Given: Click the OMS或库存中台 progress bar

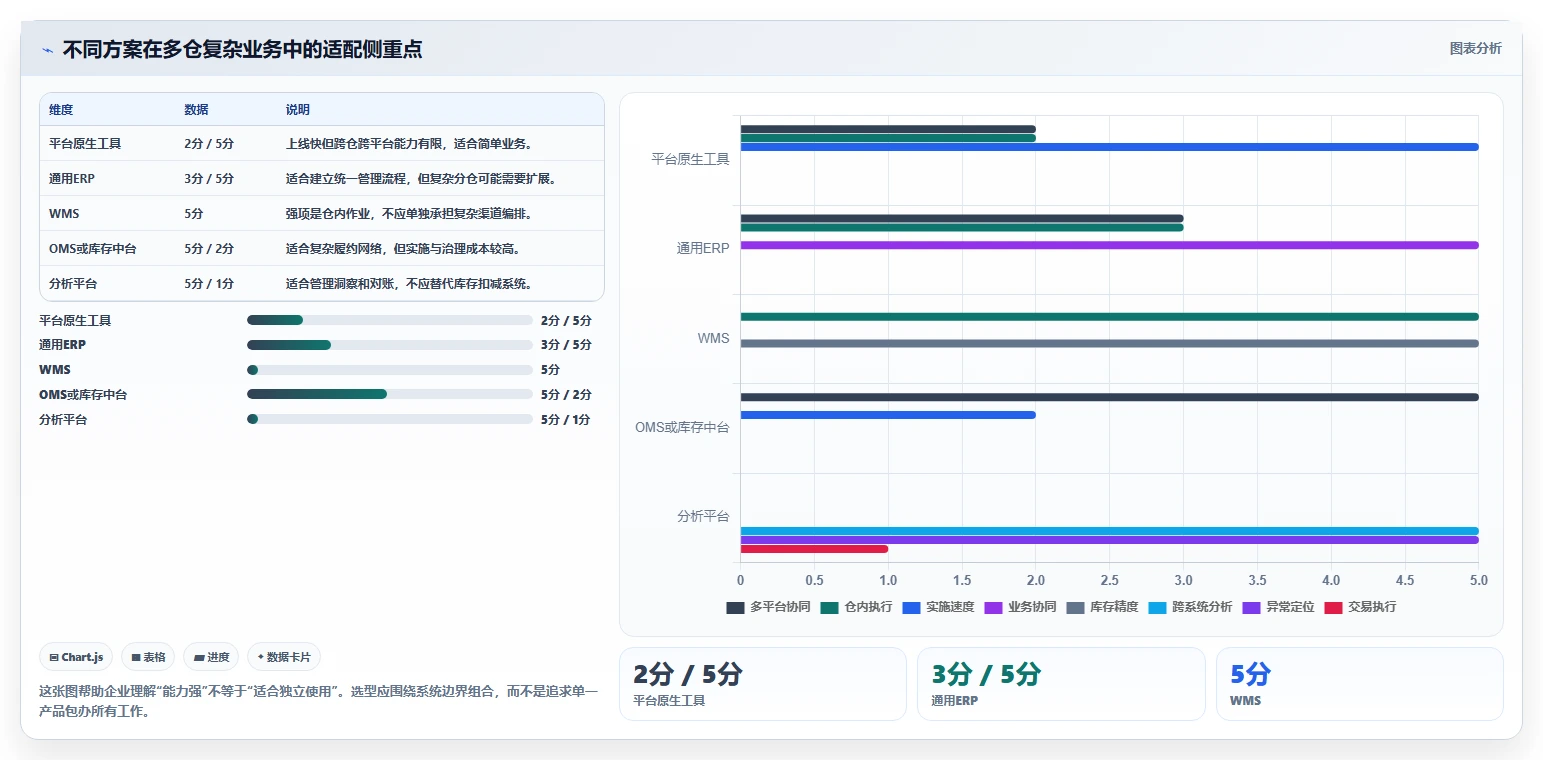Looking at the screenshot, I should [x=390, y=394].
